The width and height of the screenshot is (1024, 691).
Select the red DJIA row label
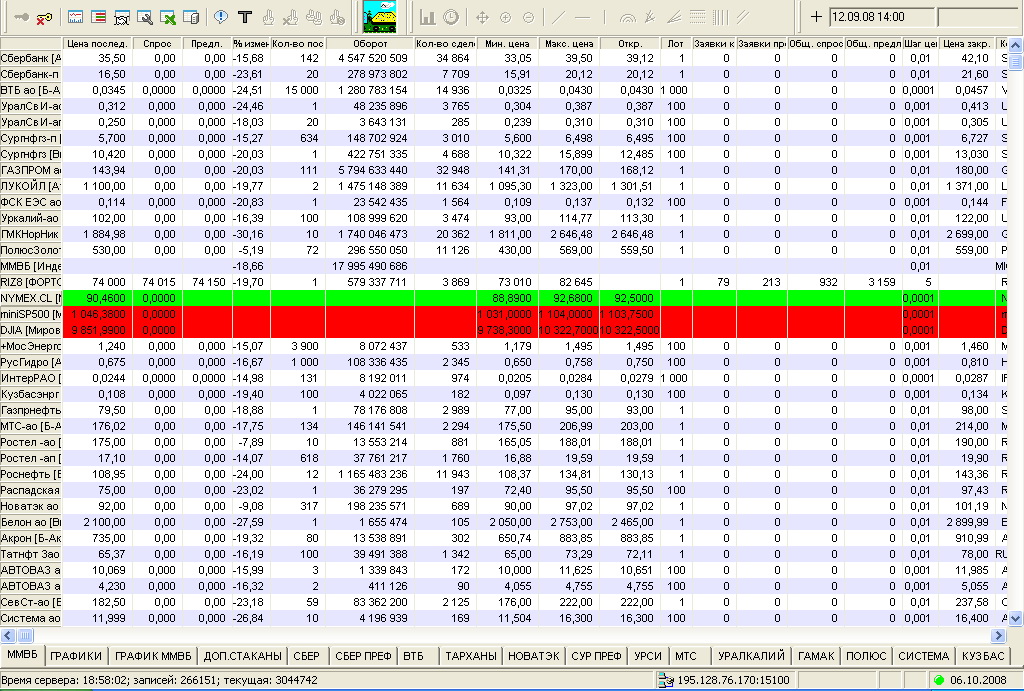click(31, 330)
